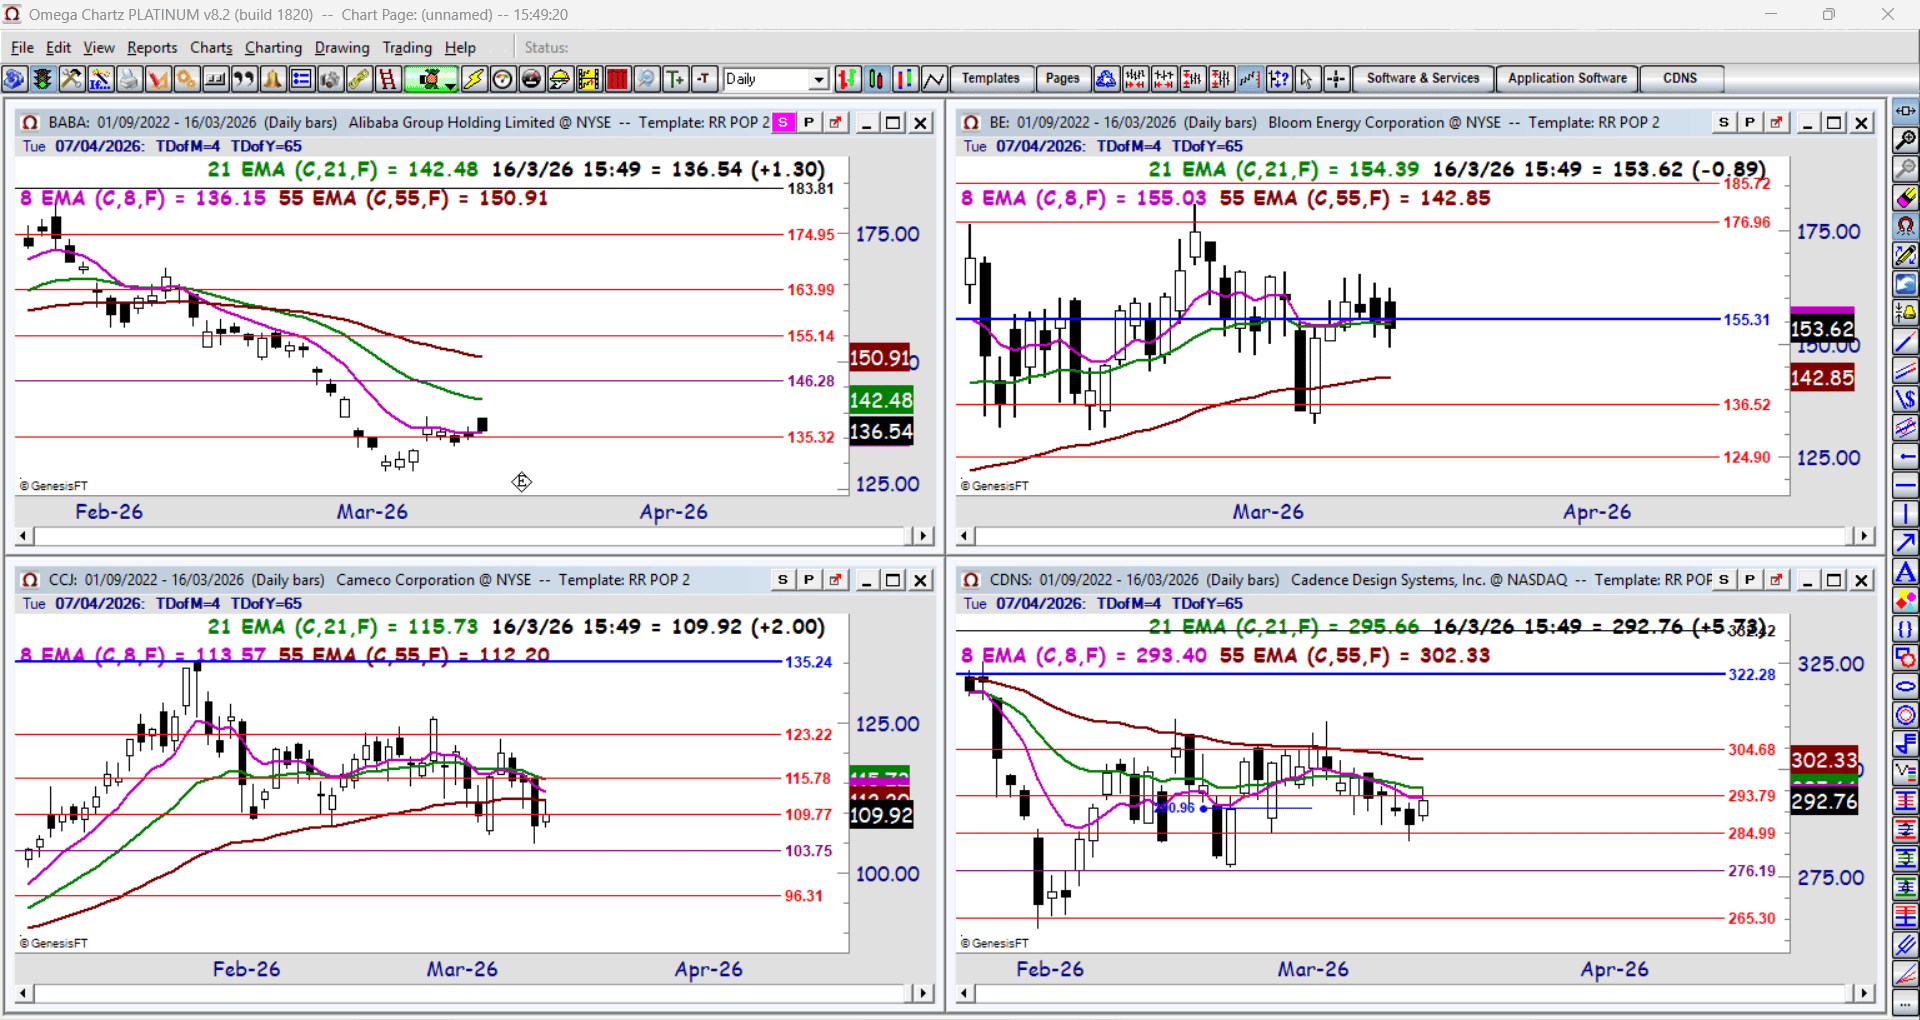Select the crosshair cursor tool
1920x1020 pixels.
click(x=1336, y=79)
